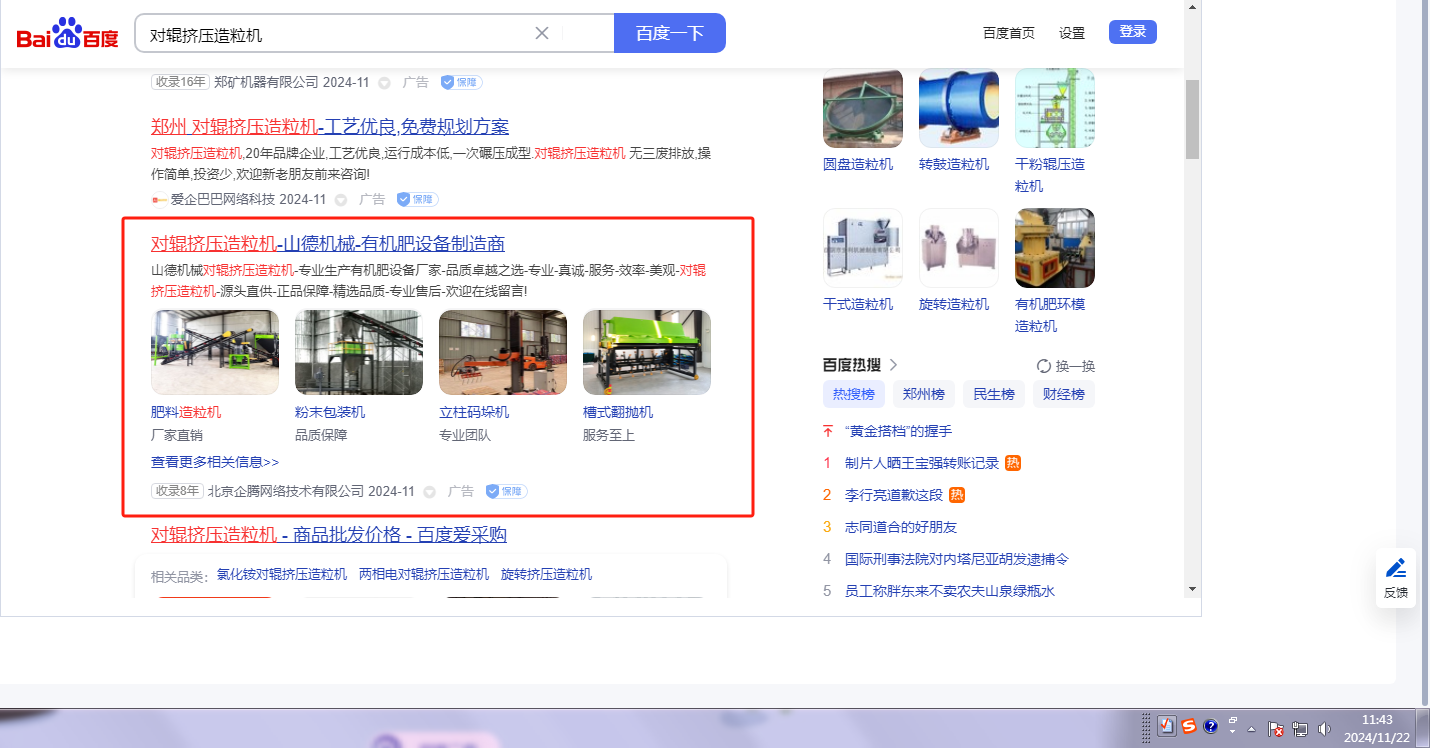Open 圆盘造粒机 text link in sidebar
This screenshot has width=1430, height=748.
[x=858, y=164]
